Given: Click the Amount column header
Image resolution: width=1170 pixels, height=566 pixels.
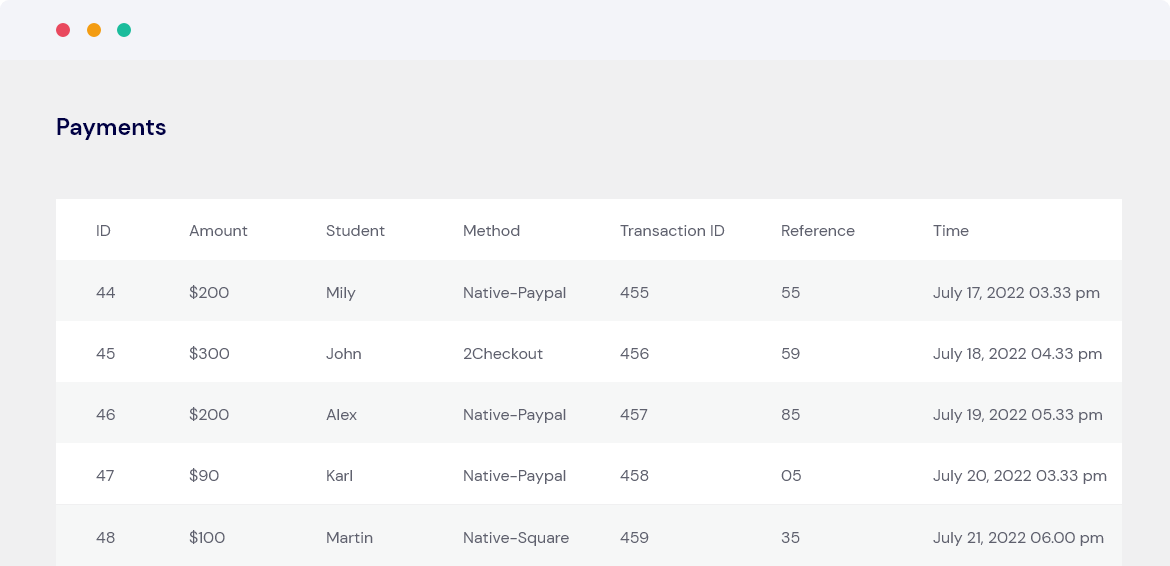Looking at the screenshot, I should pyautogui.click(x=218, y=231).
